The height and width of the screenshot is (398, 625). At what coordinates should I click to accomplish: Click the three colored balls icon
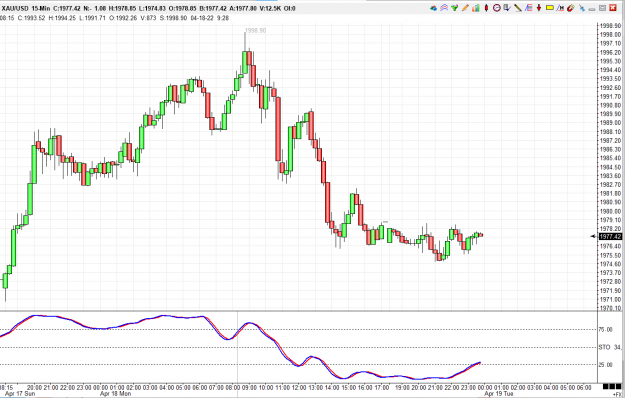click(433, 8)
